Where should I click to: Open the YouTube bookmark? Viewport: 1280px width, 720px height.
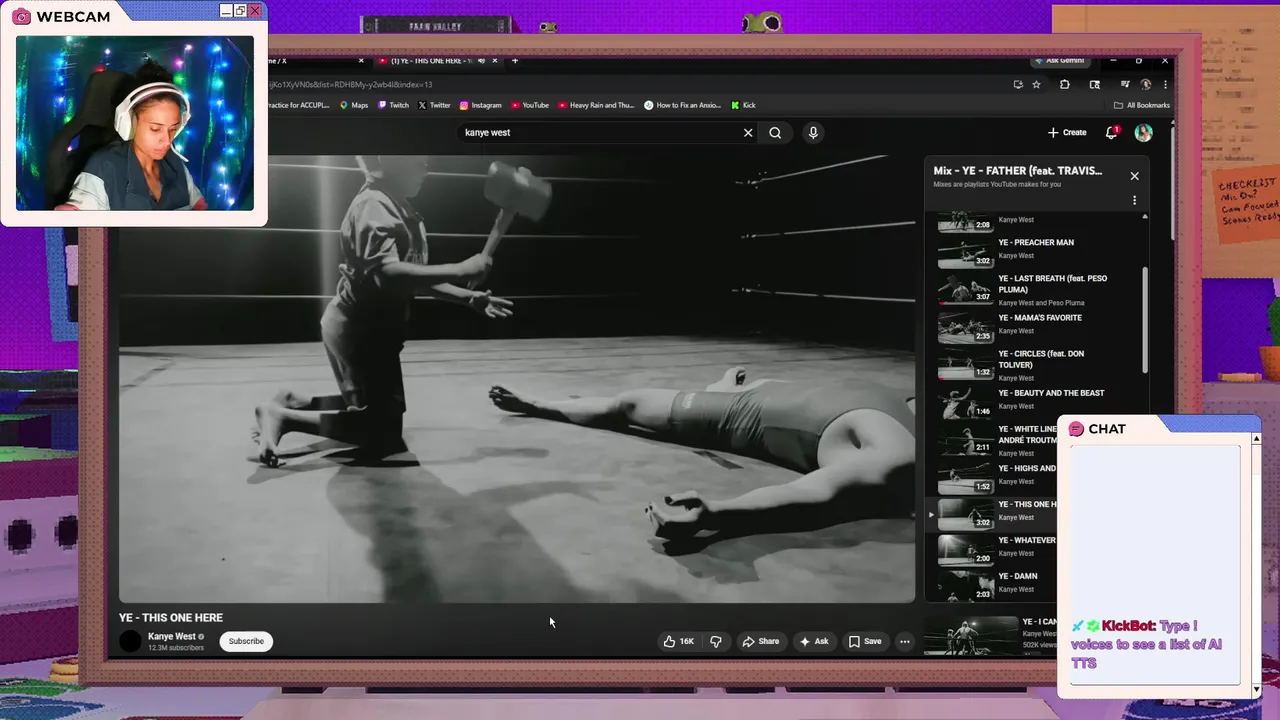pos(530,105)
